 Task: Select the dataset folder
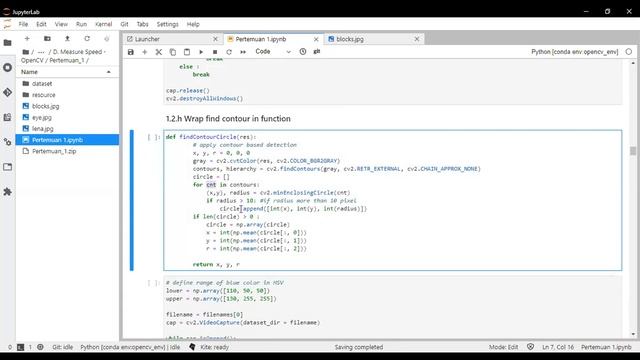[67, 83]
